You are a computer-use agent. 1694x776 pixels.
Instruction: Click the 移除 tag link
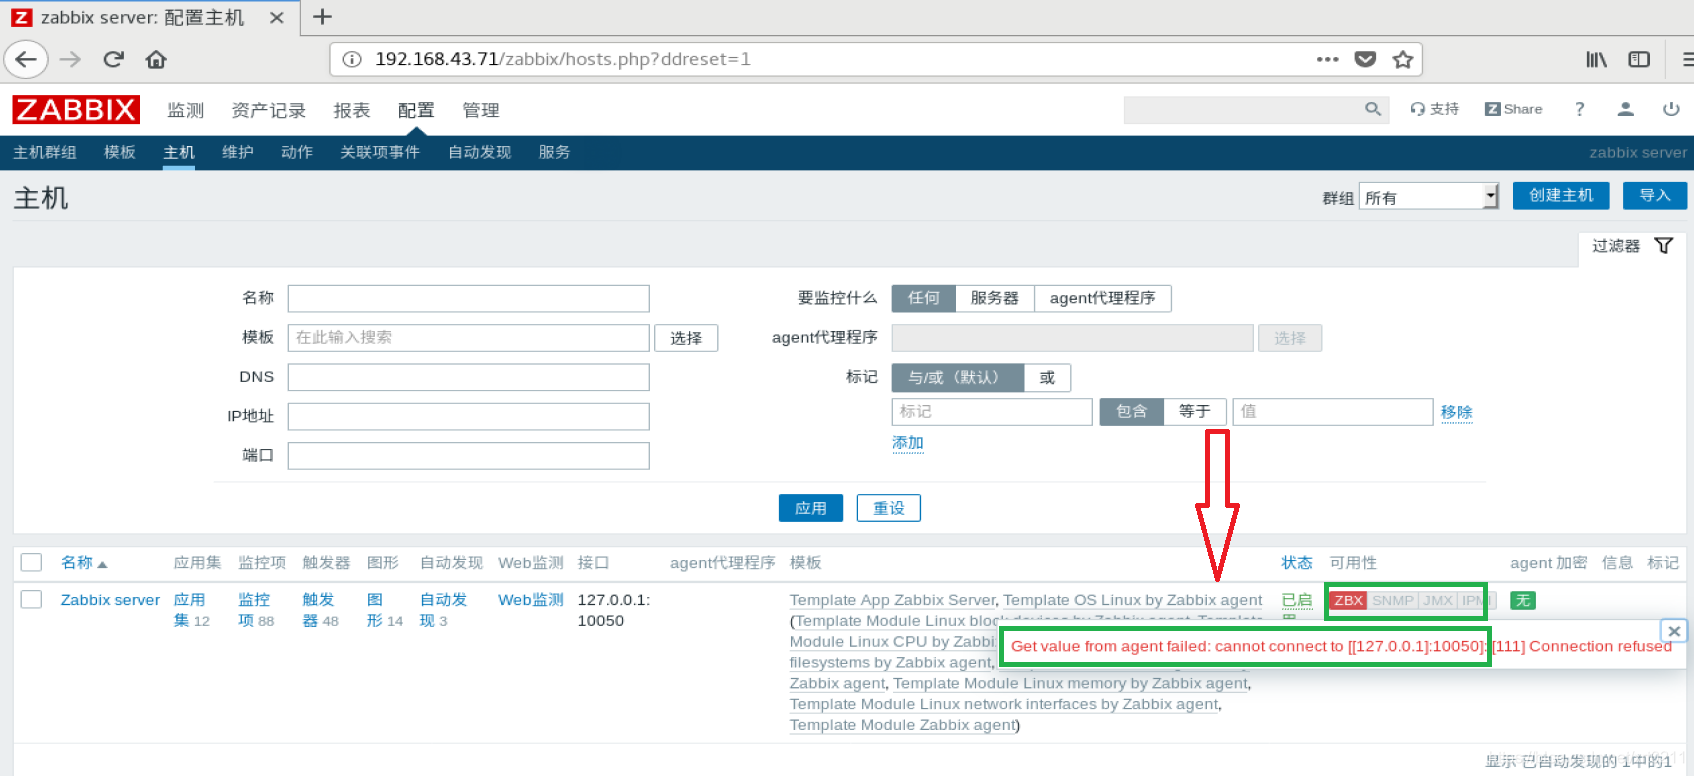pos(1456,412)
